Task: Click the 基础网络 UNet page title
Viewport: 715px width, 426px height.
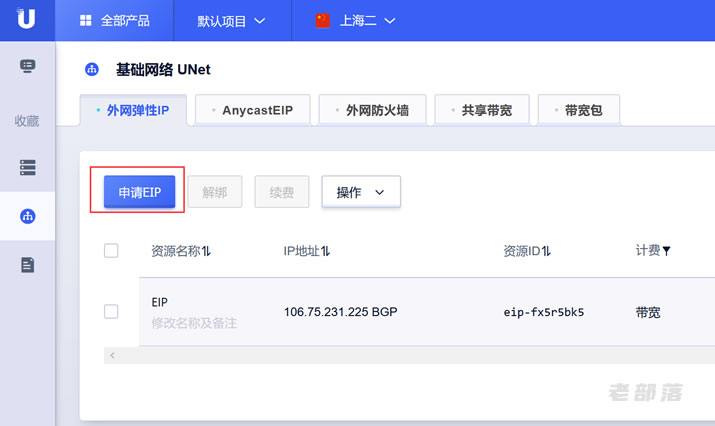Action: pyautogui.click(x=163, y=70)
